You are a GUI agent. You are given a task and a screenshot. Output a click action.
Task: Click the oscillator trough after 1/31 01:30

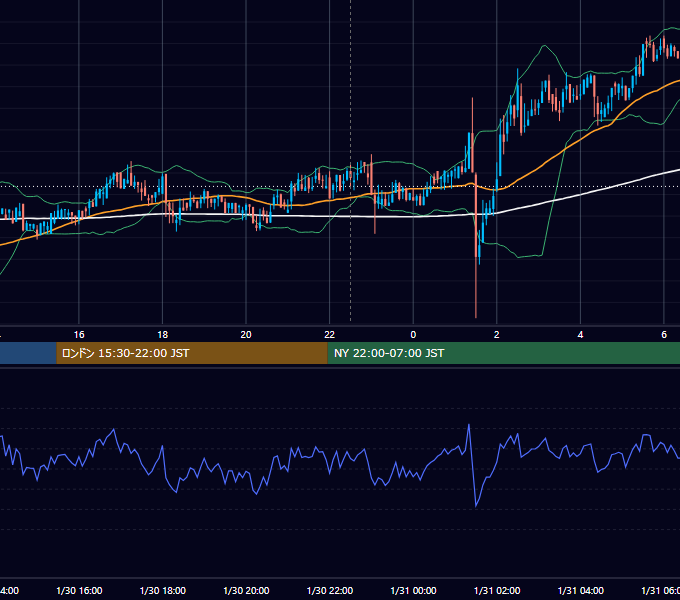point(476,505)
